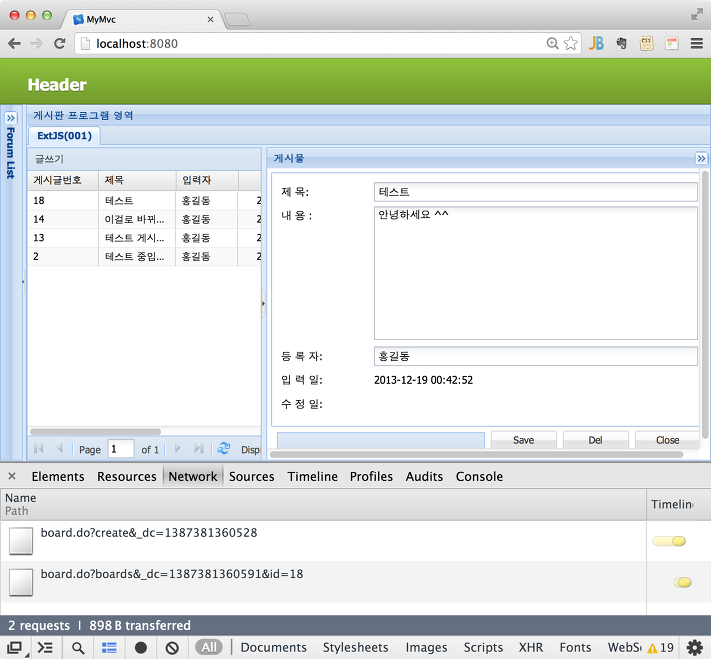Collapse the 게시물 panel with double-arrow
Screen dimensions: 711x659
701,158
